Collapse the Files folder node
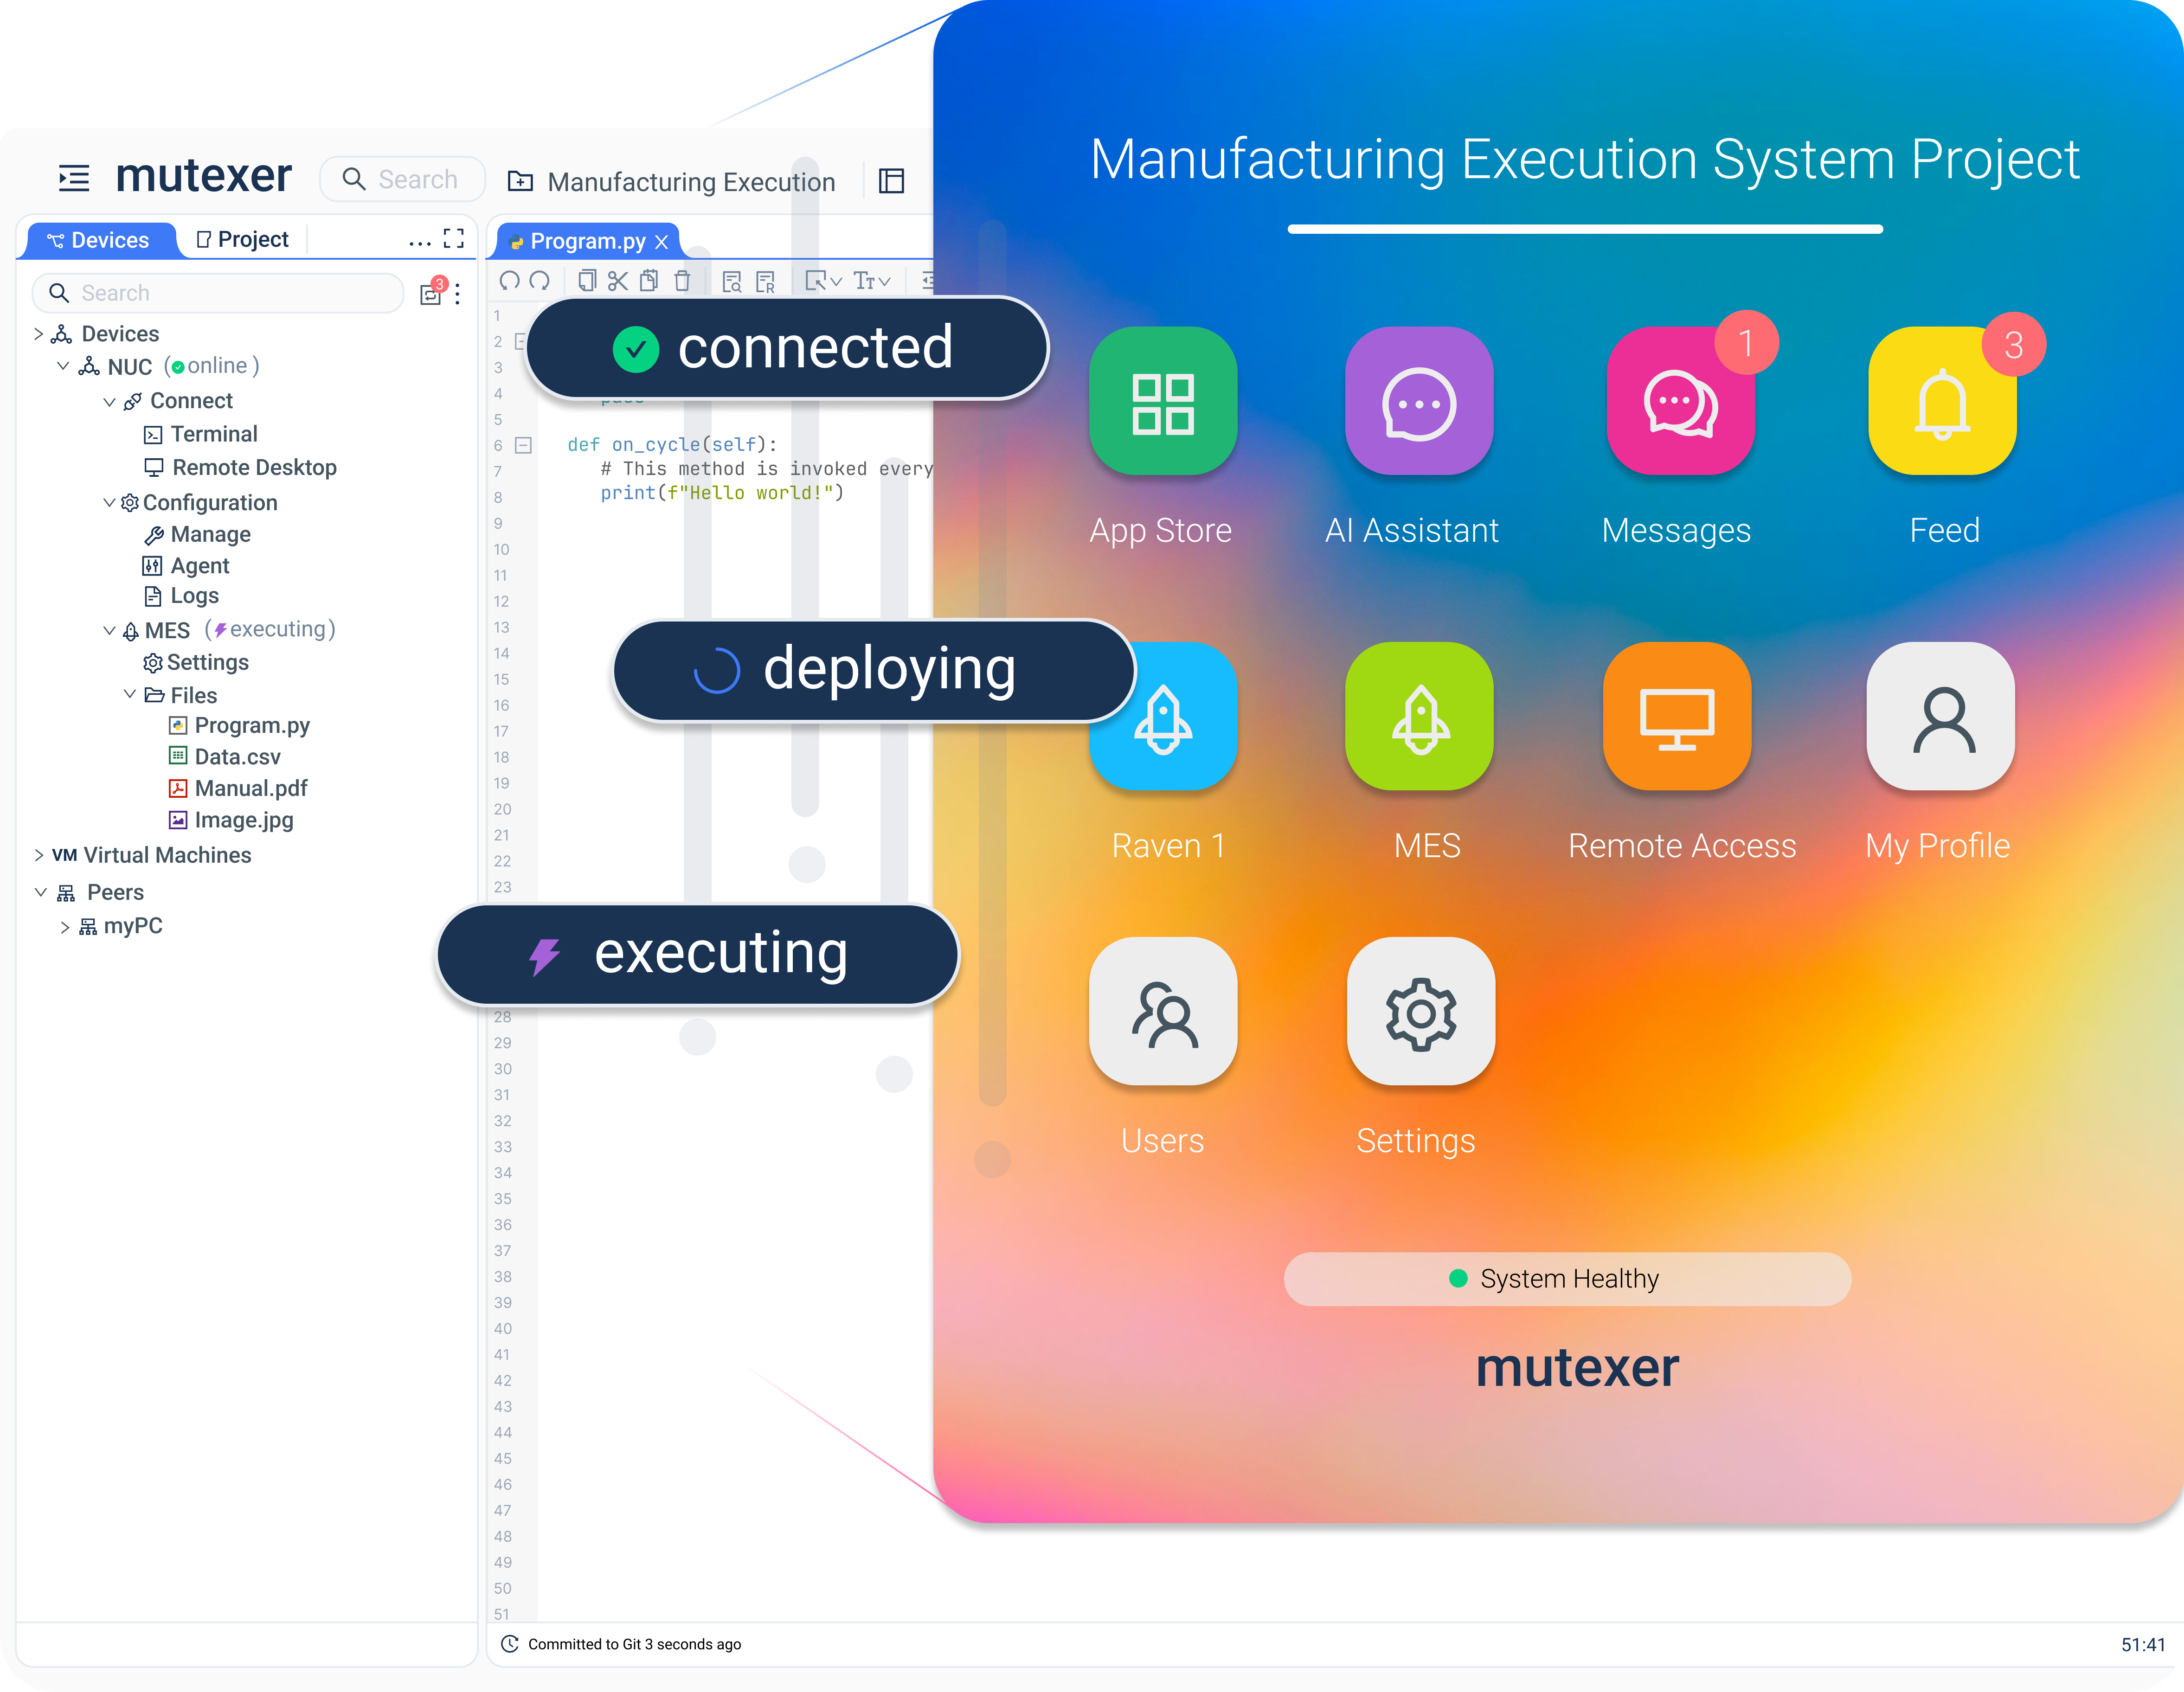The height and width of the screenshot is (1692, 2184). click(x=129, y=694)
